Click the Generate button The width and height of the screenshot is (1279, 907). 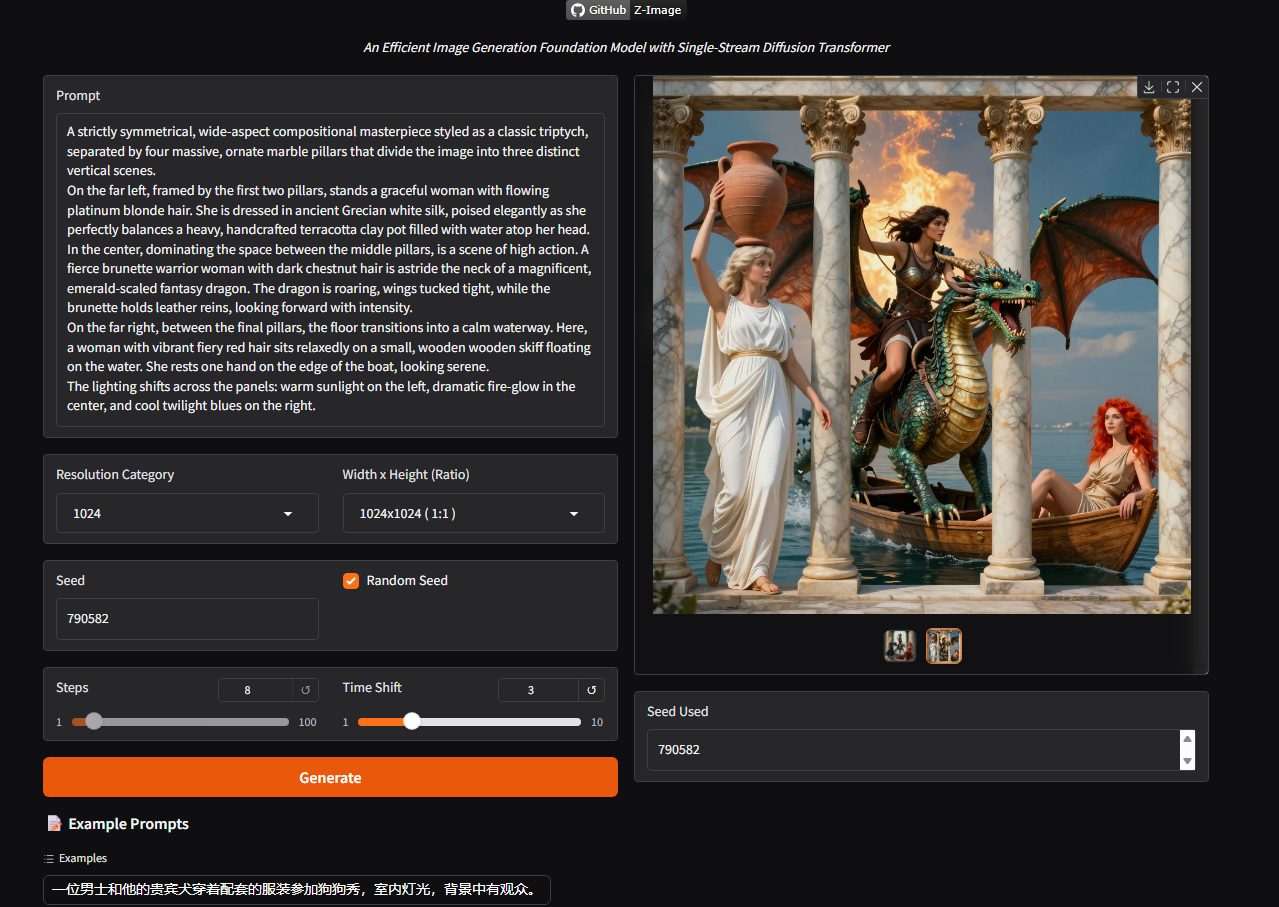tap(330, 777)
